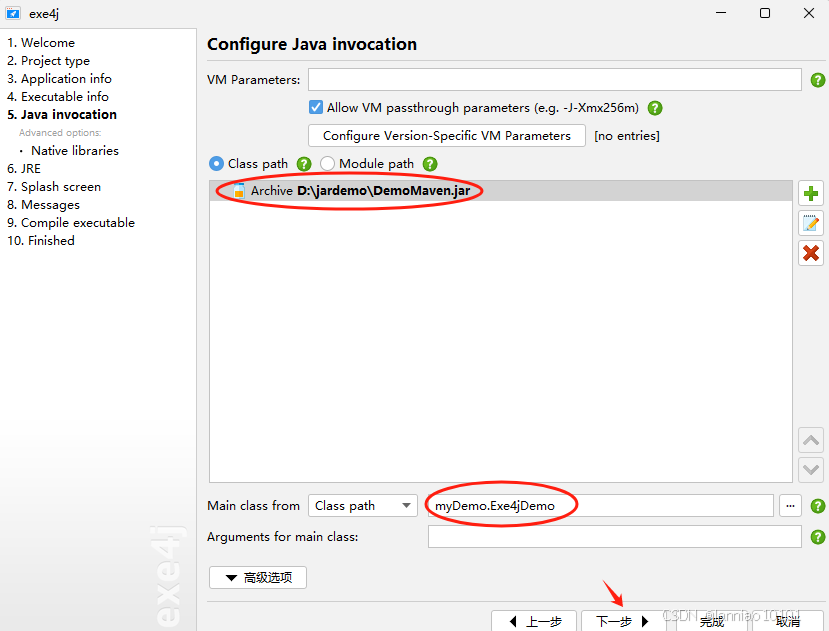Go to step 3. Application info
Viewport: 829px width, 631px height.
59,78
